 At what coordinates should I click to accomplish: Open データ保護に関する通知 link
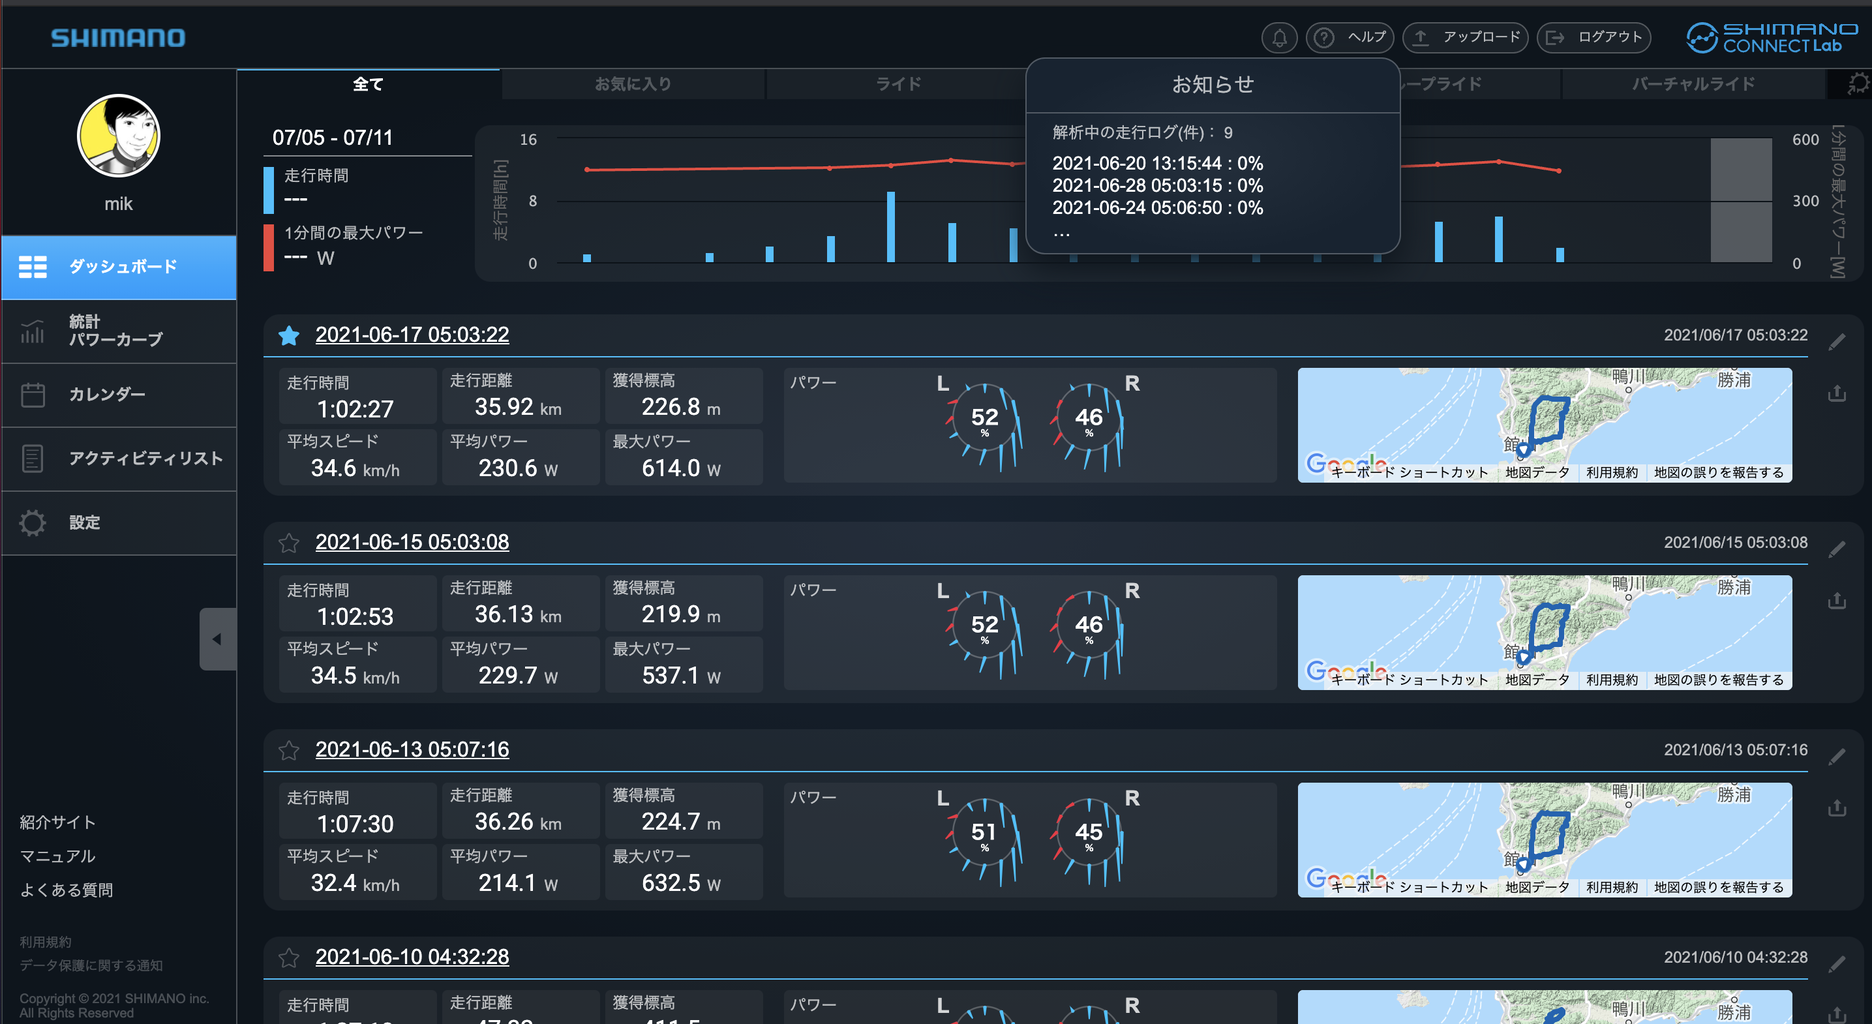(x=91, y=965)
